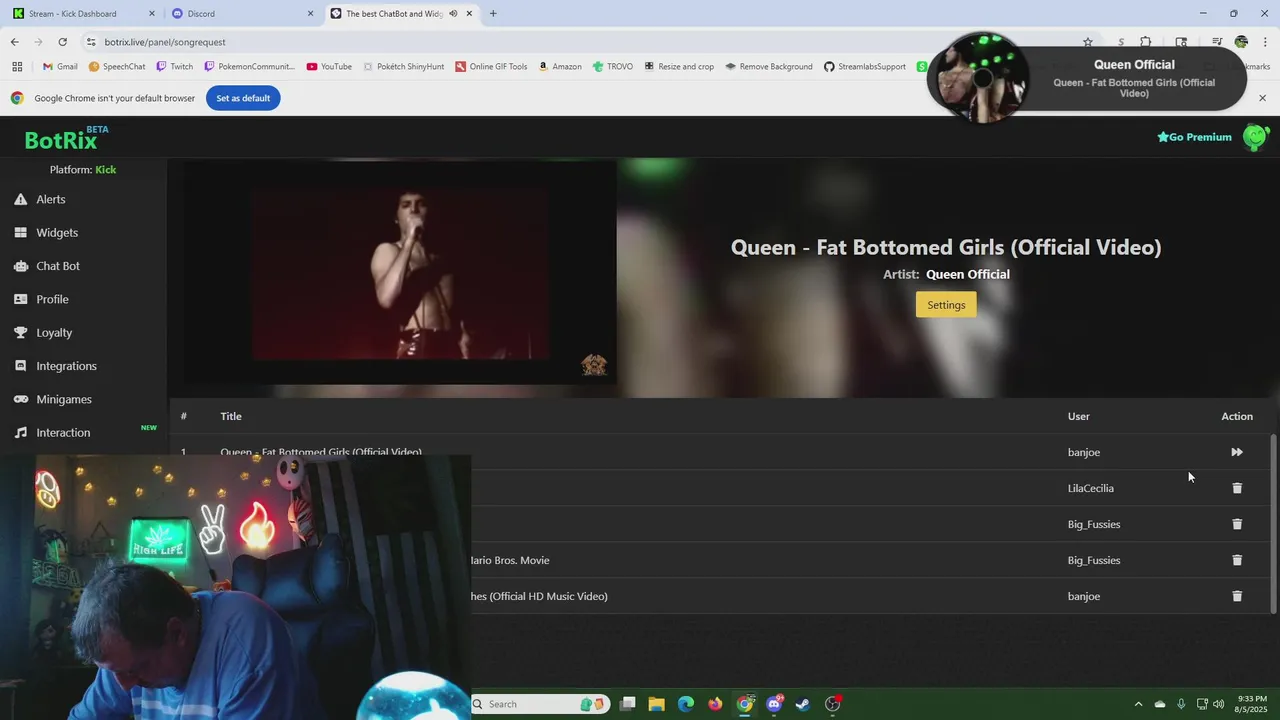Open PokemonCommunity bookmark
1280x720 pixels.
click(x=250, y=67)
